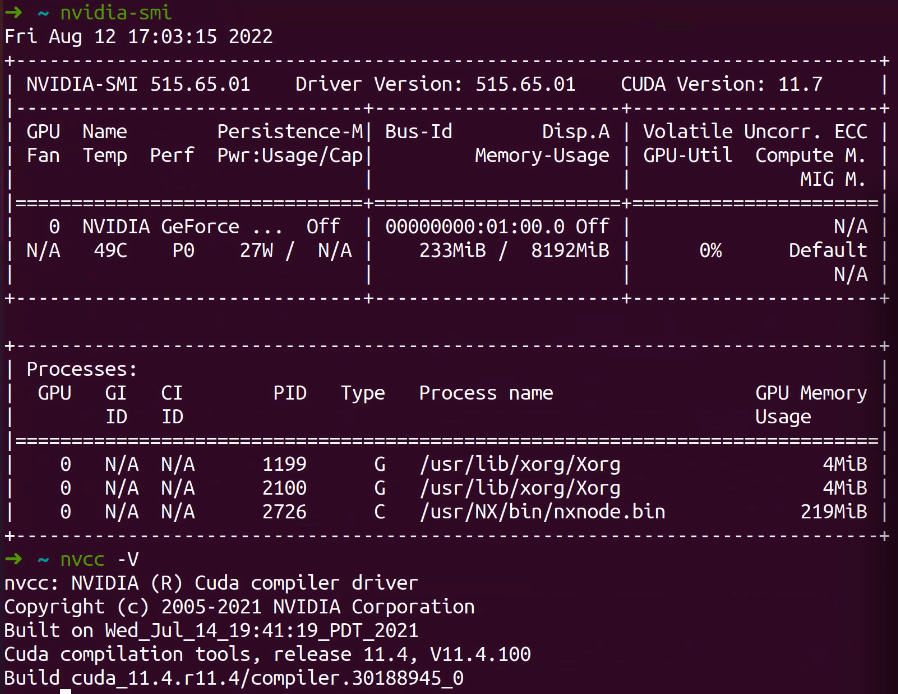Viewport: 898px width, 694px height.
Task: Click the /usr/NX/bin/nxnode.bin process name
Action: click(x=542, y=512)
